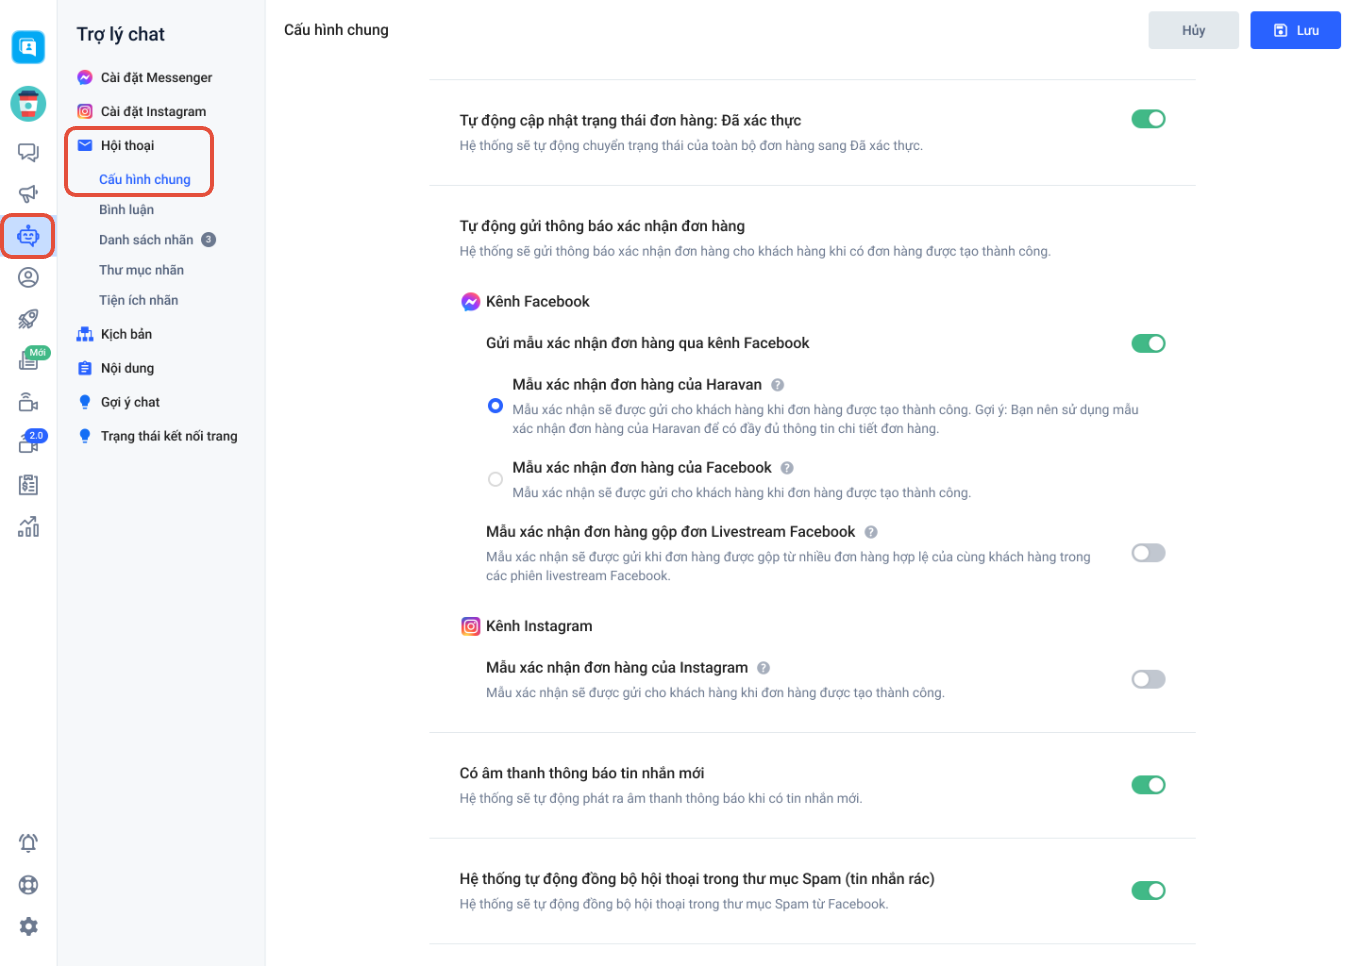Open the bar chart reports icon
This screenshot has height=966, width=1360.
click(x=28, y=527)
